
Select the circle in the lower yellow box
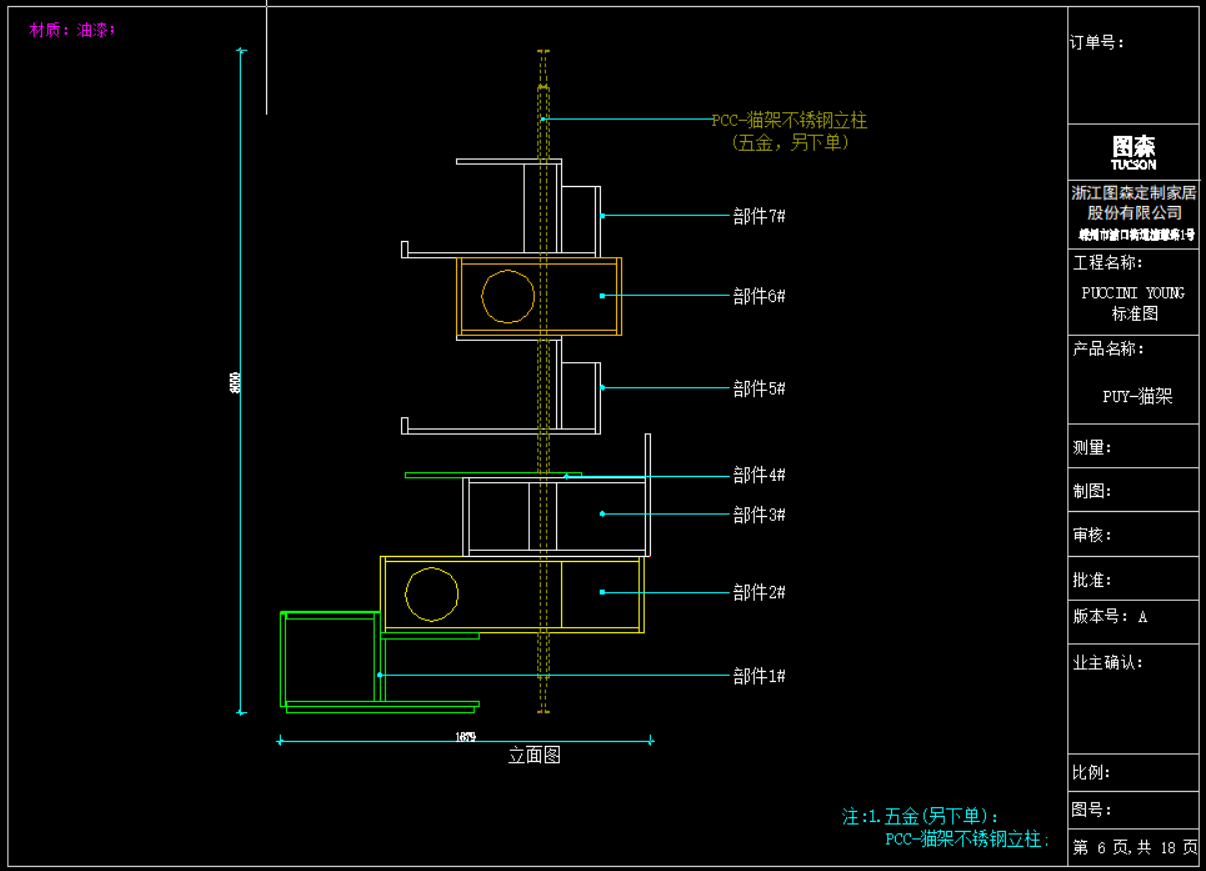pos(432,594)
